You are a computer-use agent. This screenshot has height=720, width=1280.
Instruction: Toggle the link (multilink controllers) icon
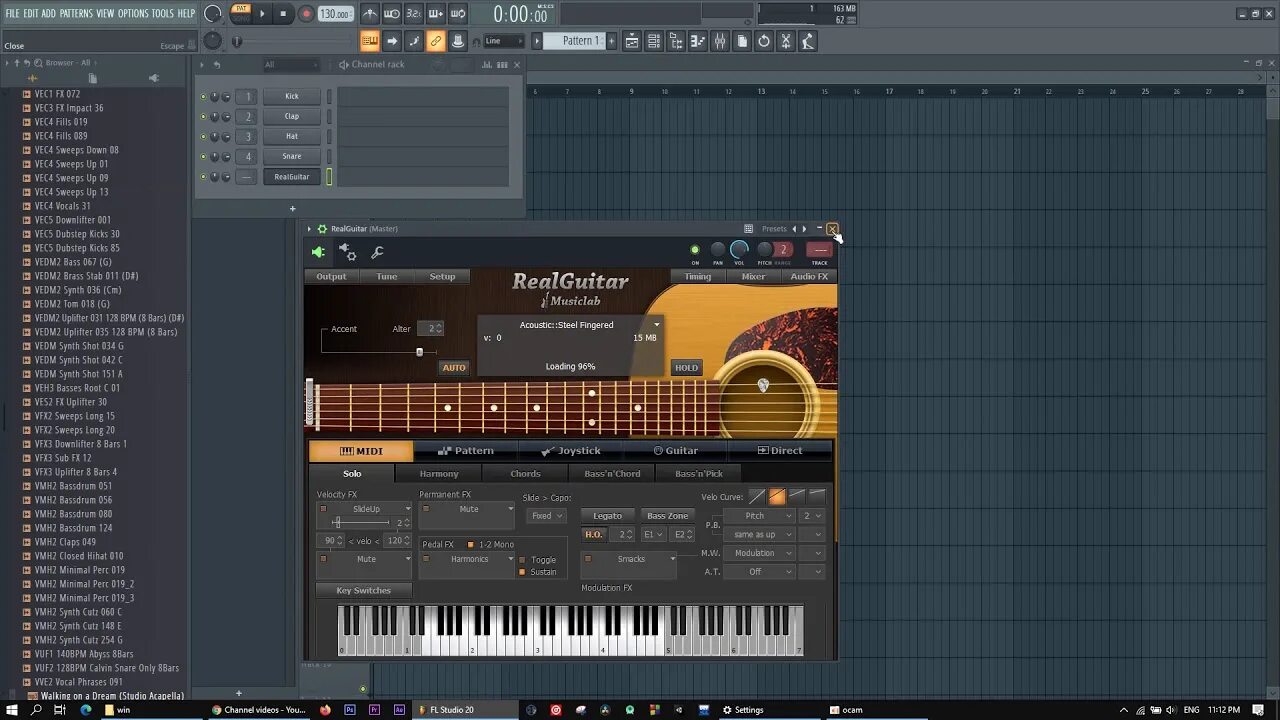436,41
